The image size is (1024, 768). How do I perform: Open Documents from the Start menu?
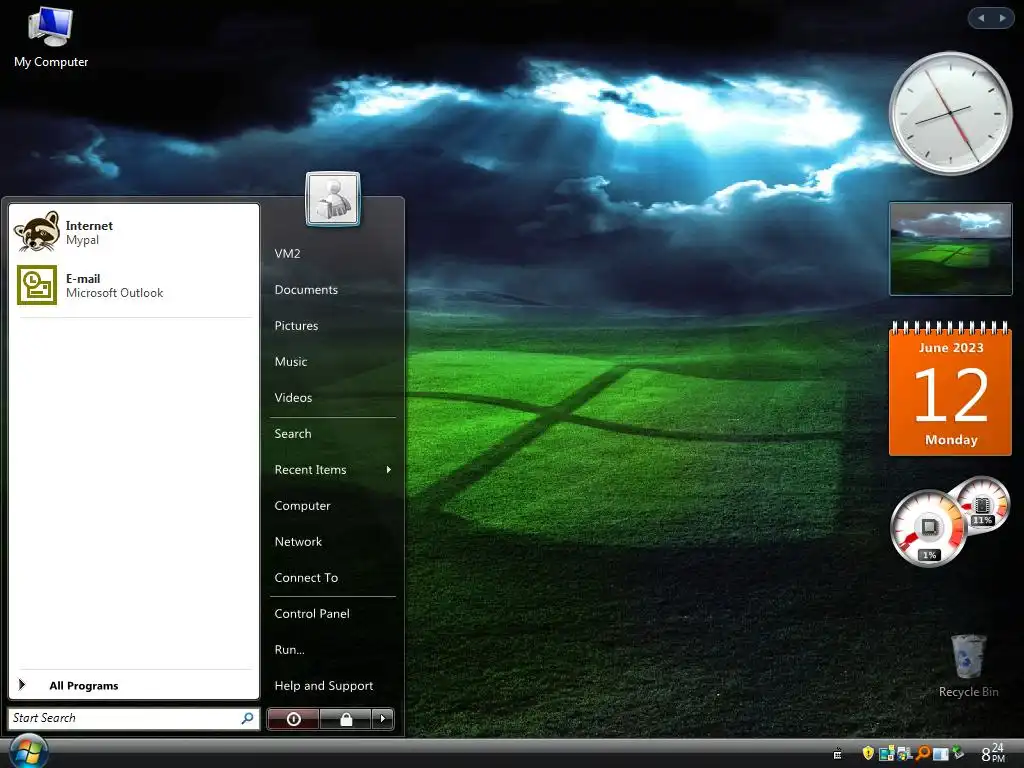(306, 289)
